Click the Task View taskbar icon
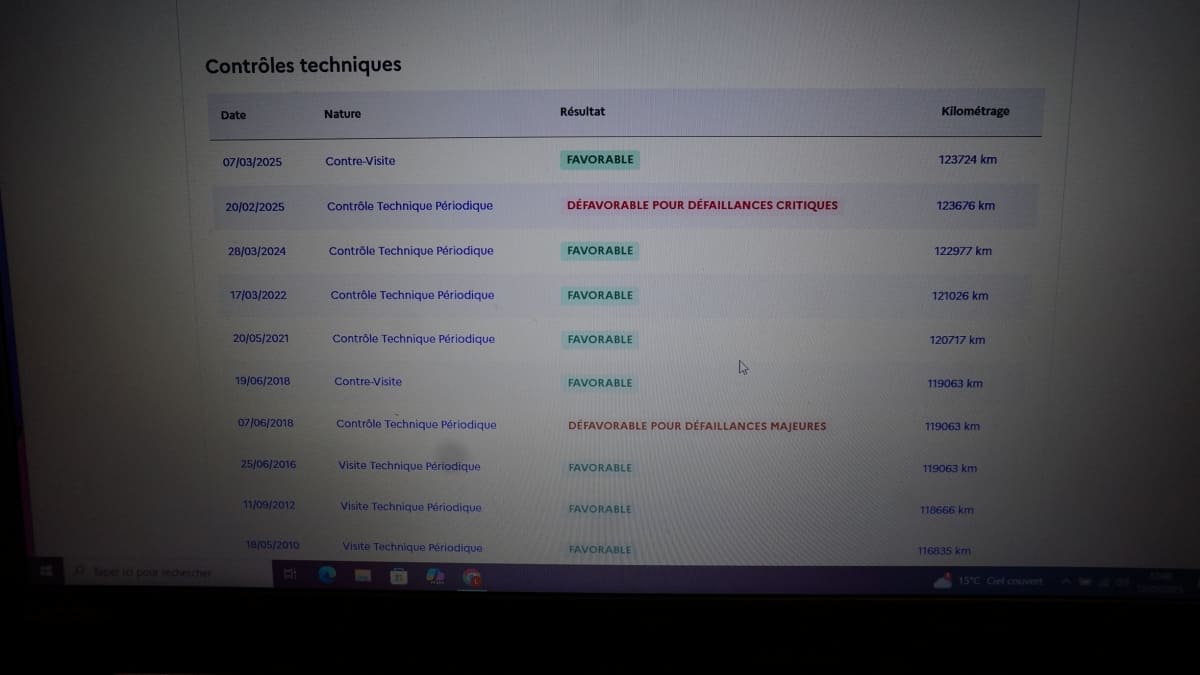 click(x=290, y=574)
